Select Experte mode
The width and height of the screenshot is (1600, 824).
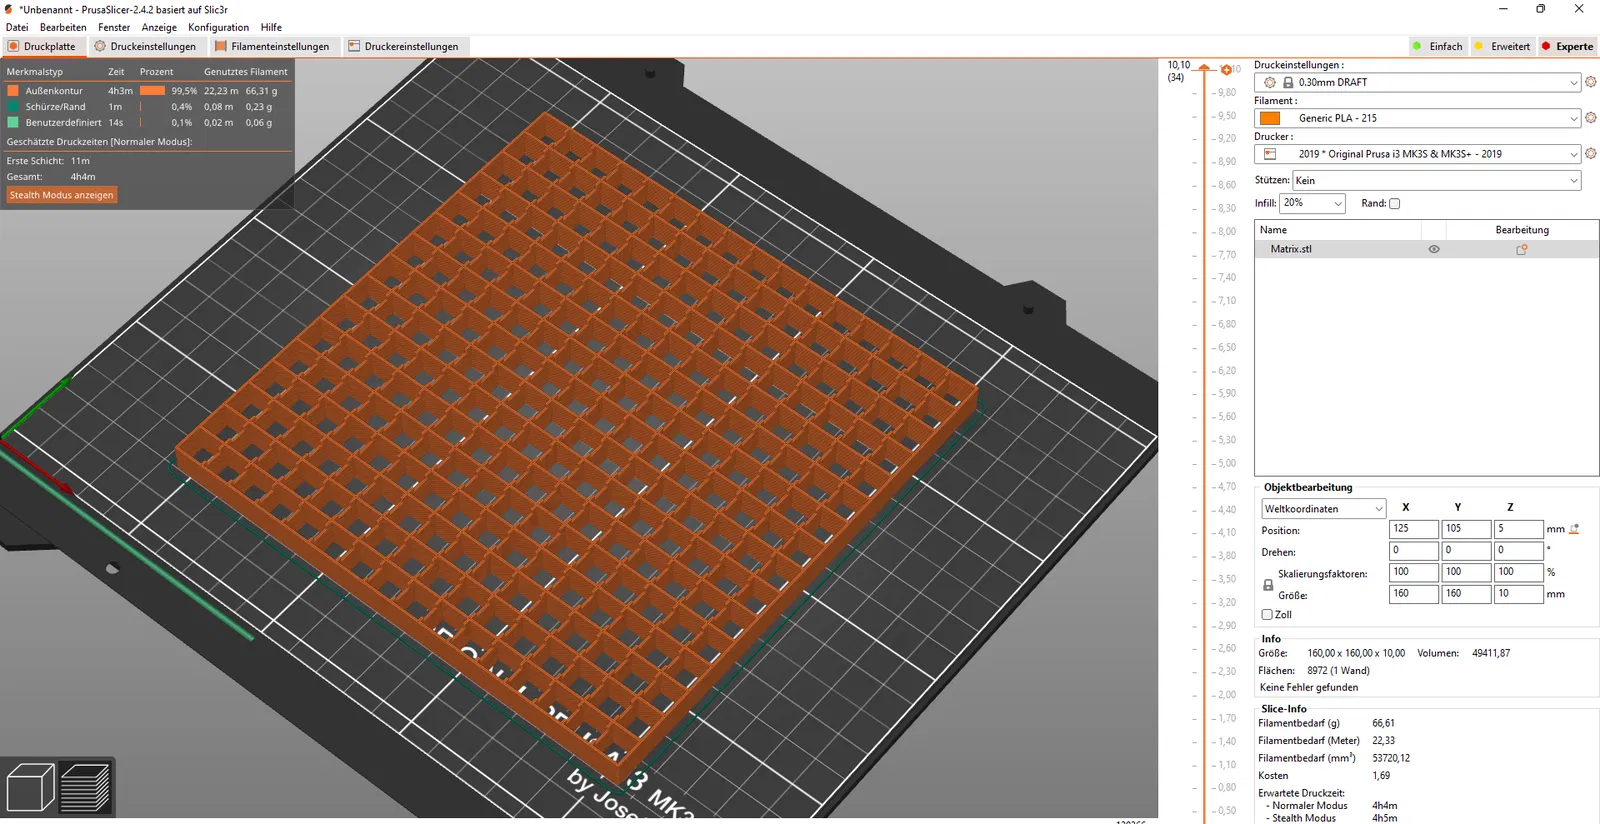(1567, 46)
